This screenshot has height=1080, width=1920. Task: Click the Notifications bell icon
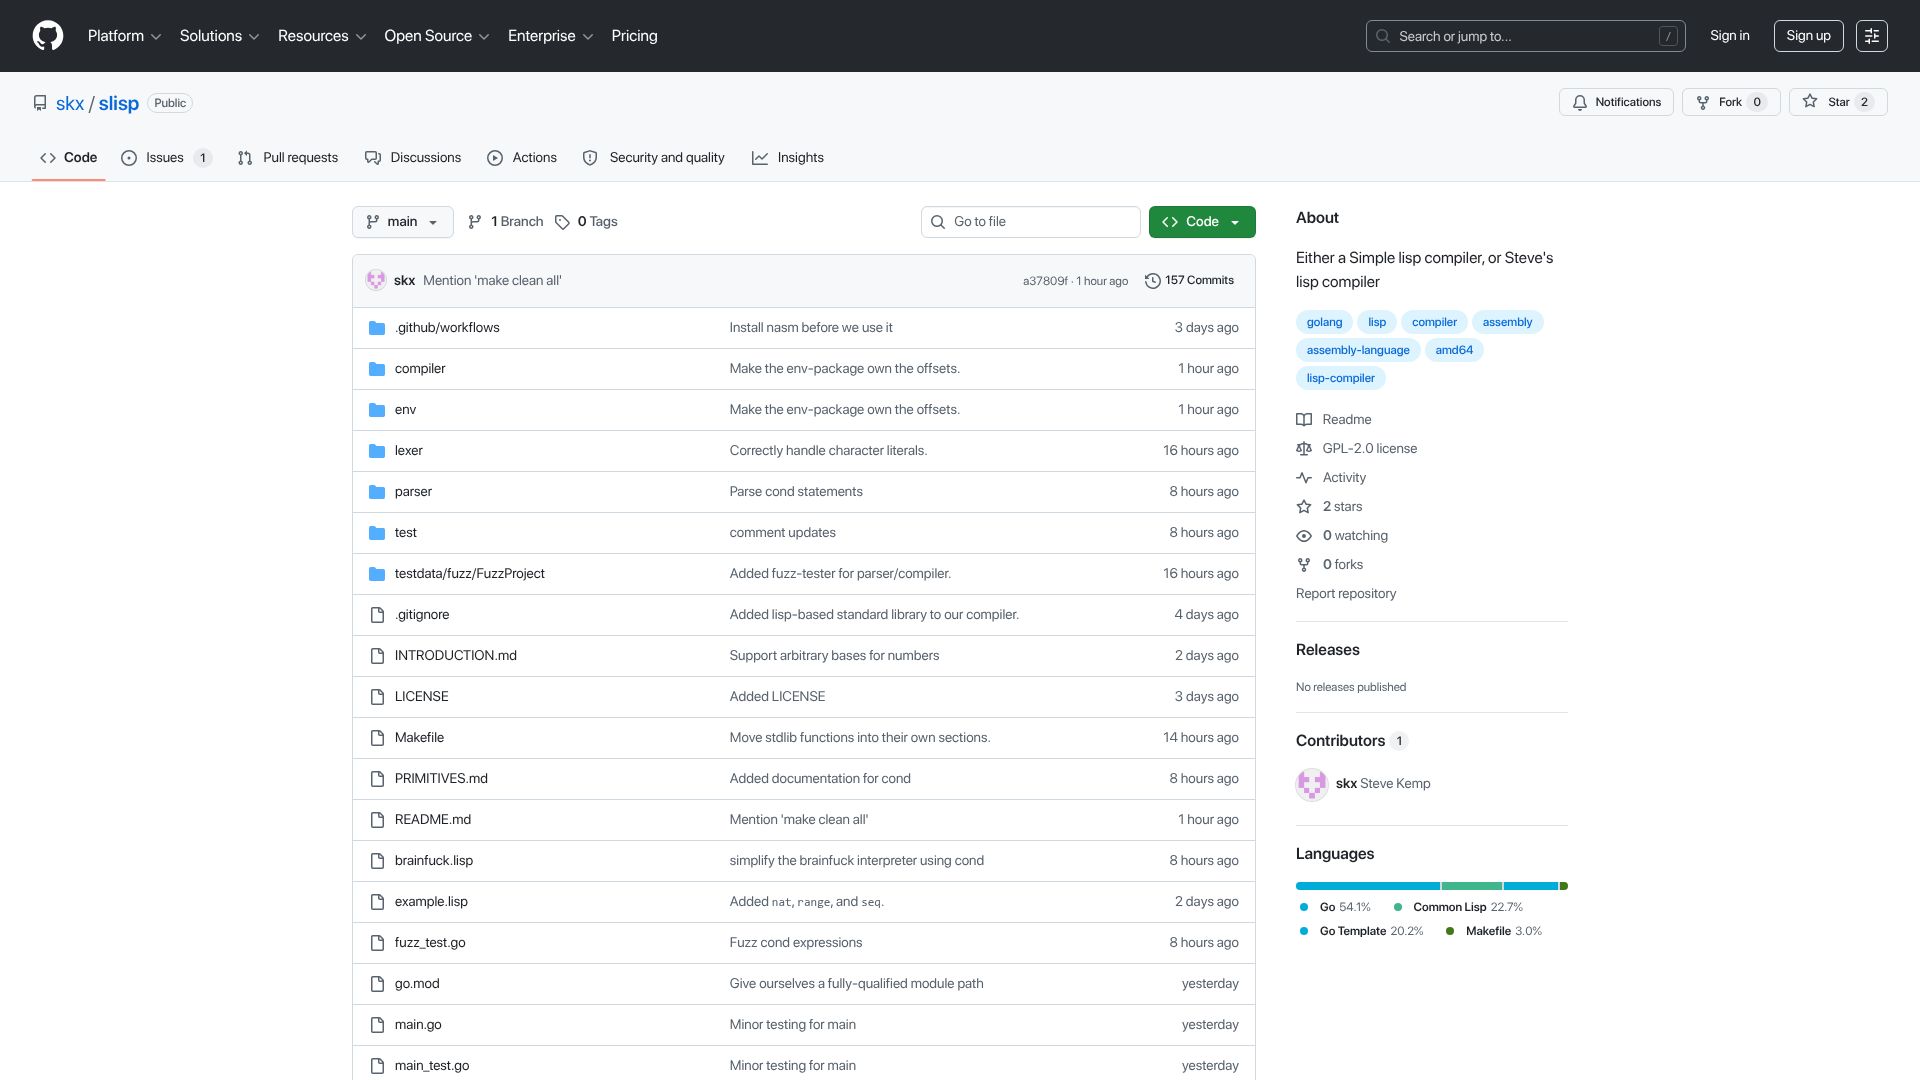click(1580, 102)
